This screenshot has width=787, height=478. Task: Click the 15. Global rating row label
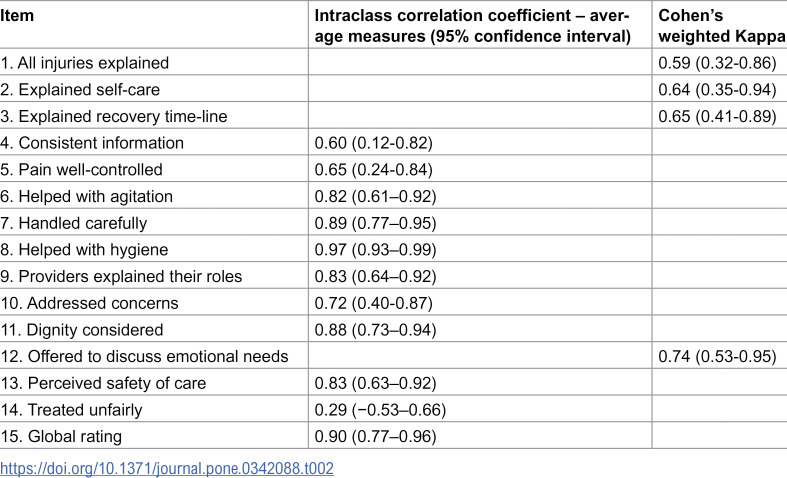61,436
